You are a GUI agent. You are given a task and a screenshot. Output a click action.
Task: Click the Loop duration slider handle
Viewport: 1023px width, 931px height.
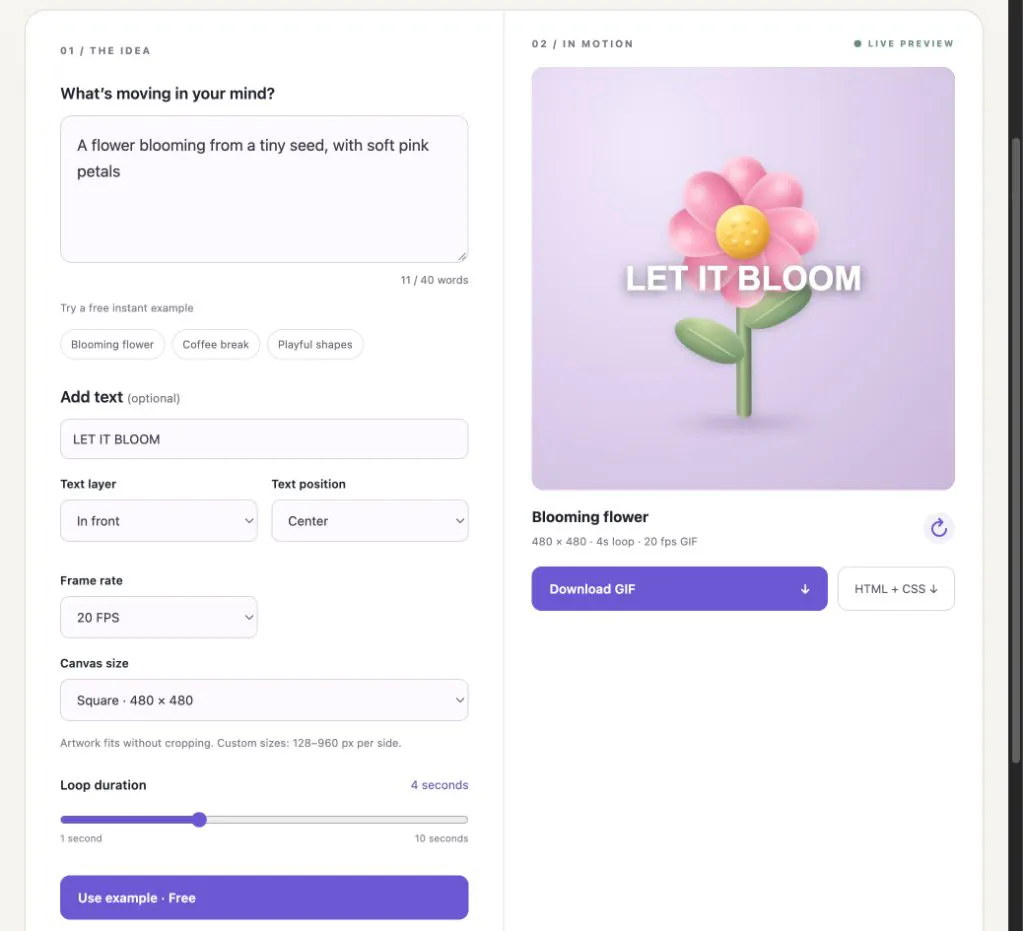(x=200, y=819)
